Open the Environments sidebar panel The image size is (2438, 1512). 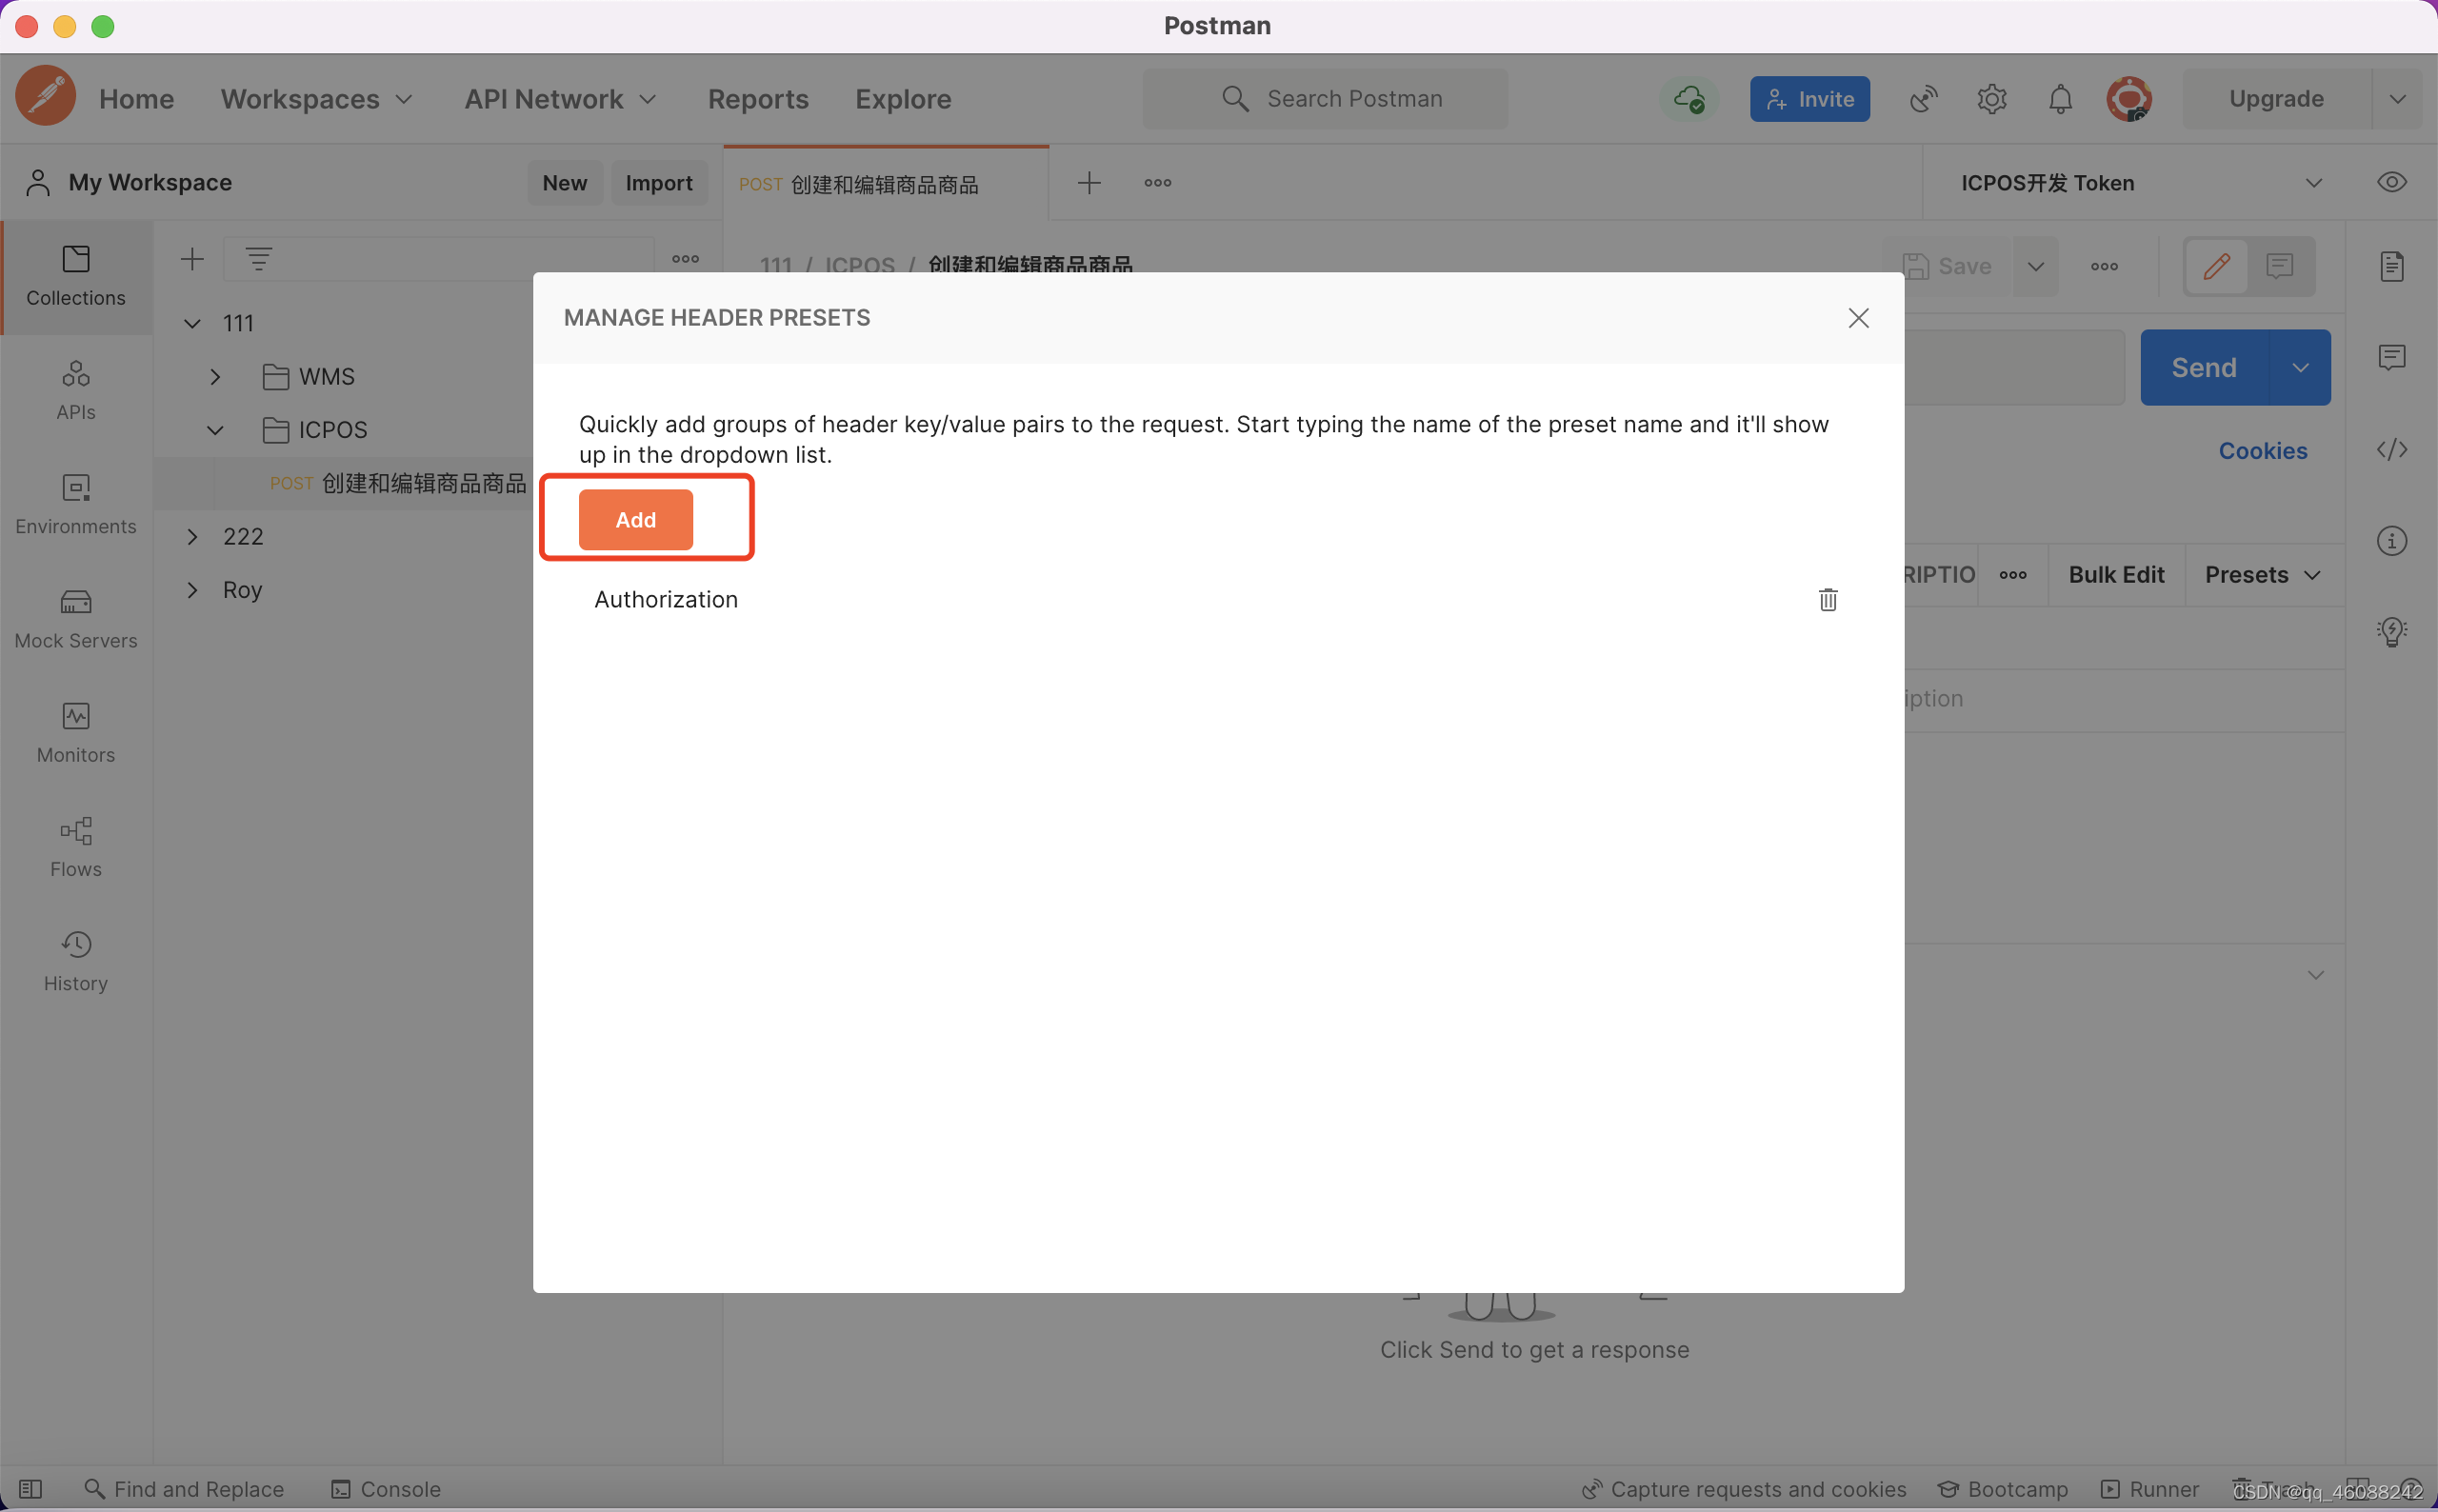76,503
